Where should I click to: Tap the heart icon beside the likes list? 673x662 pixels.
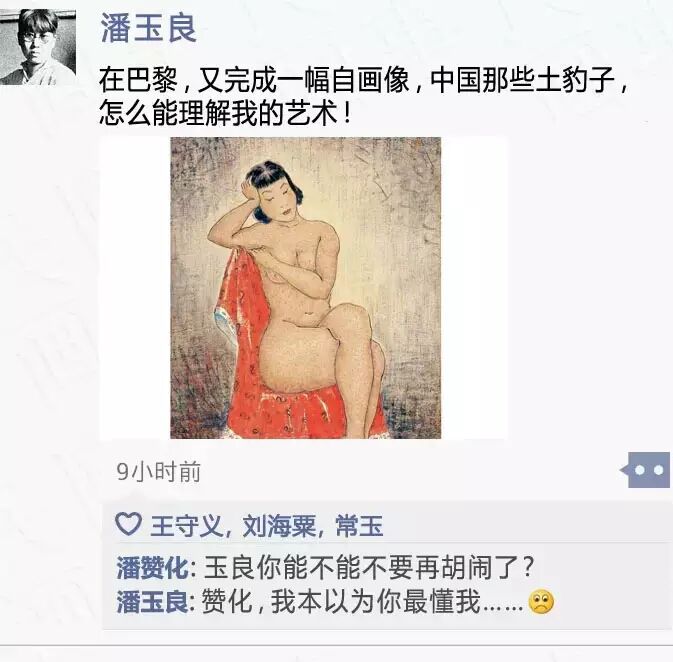pos(128,524)
